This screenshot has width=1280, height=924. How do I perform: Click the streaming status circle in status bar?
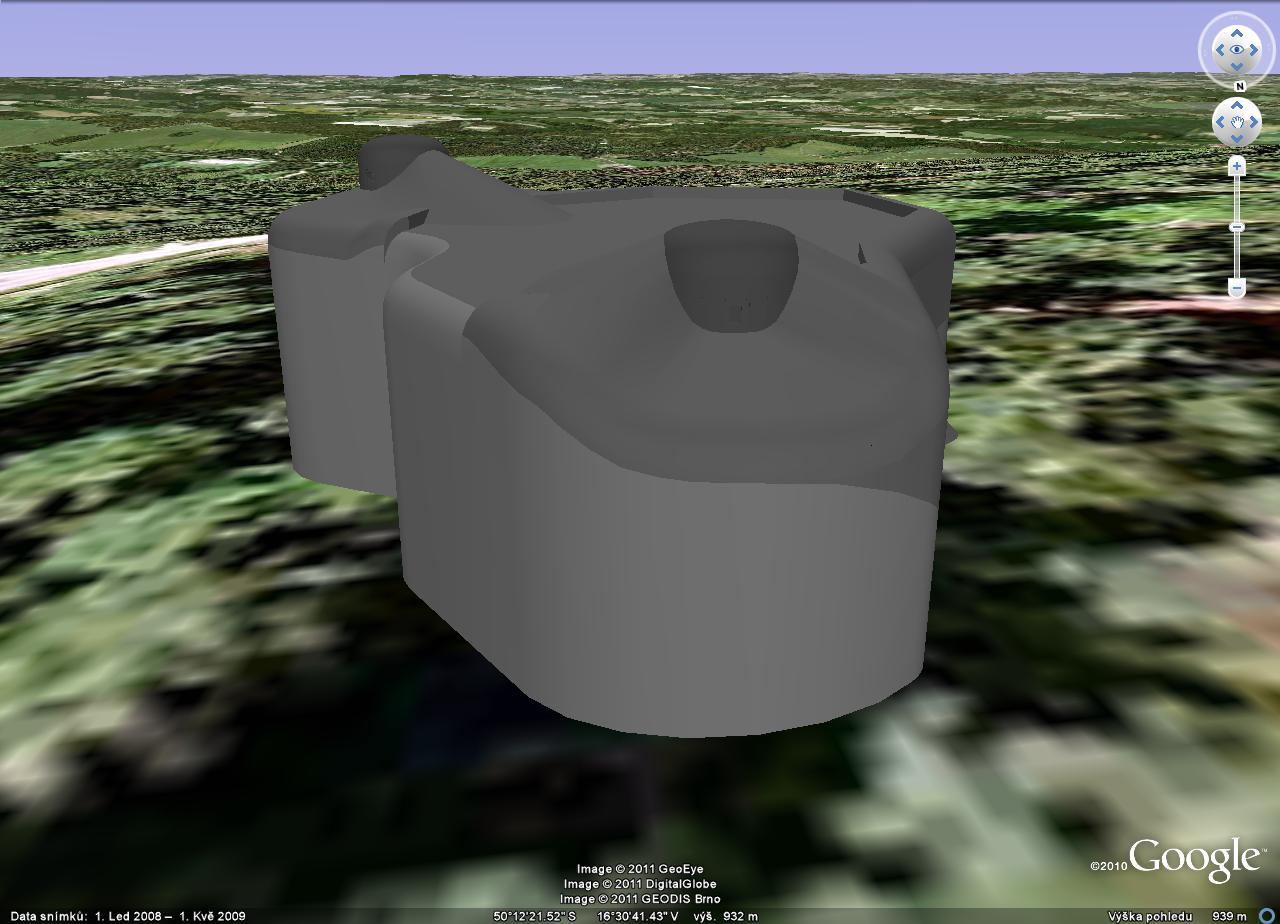tap(1267, 916)
